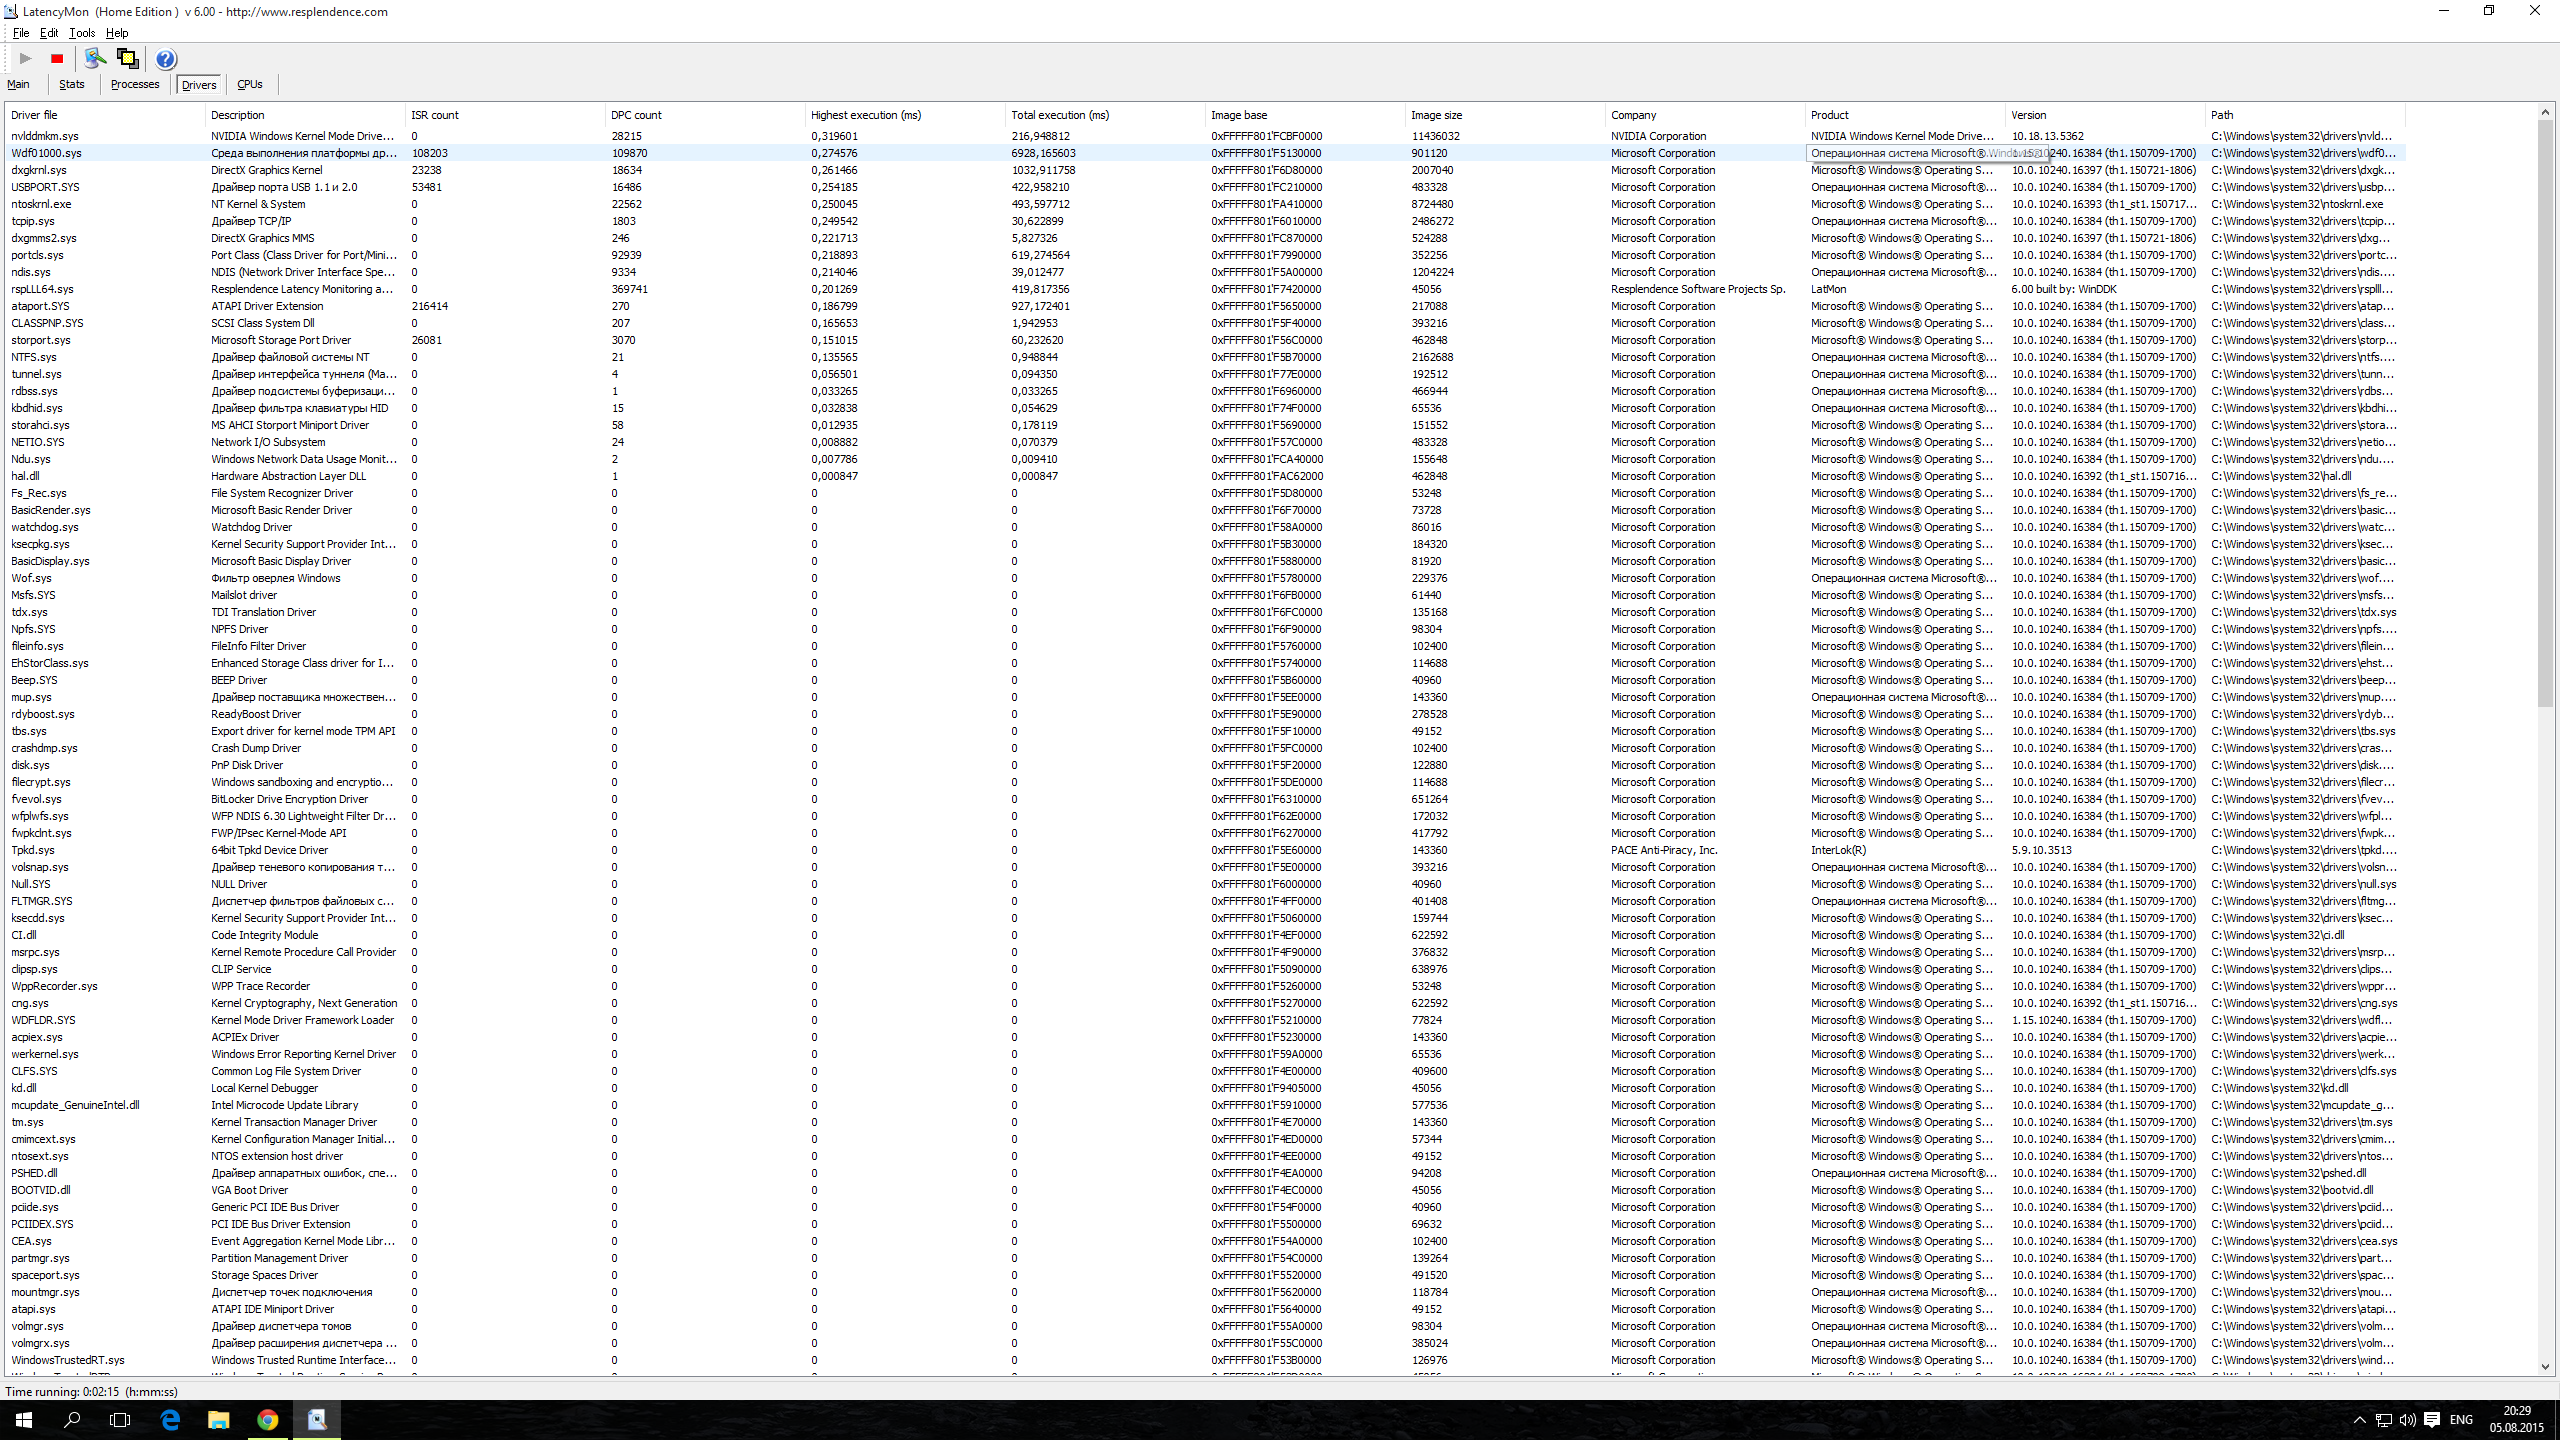Image resolution: width=2560 pixels, height=1440 pixels.
Task: Sort by Highest execution (ms) column
Action: point(866,115)
